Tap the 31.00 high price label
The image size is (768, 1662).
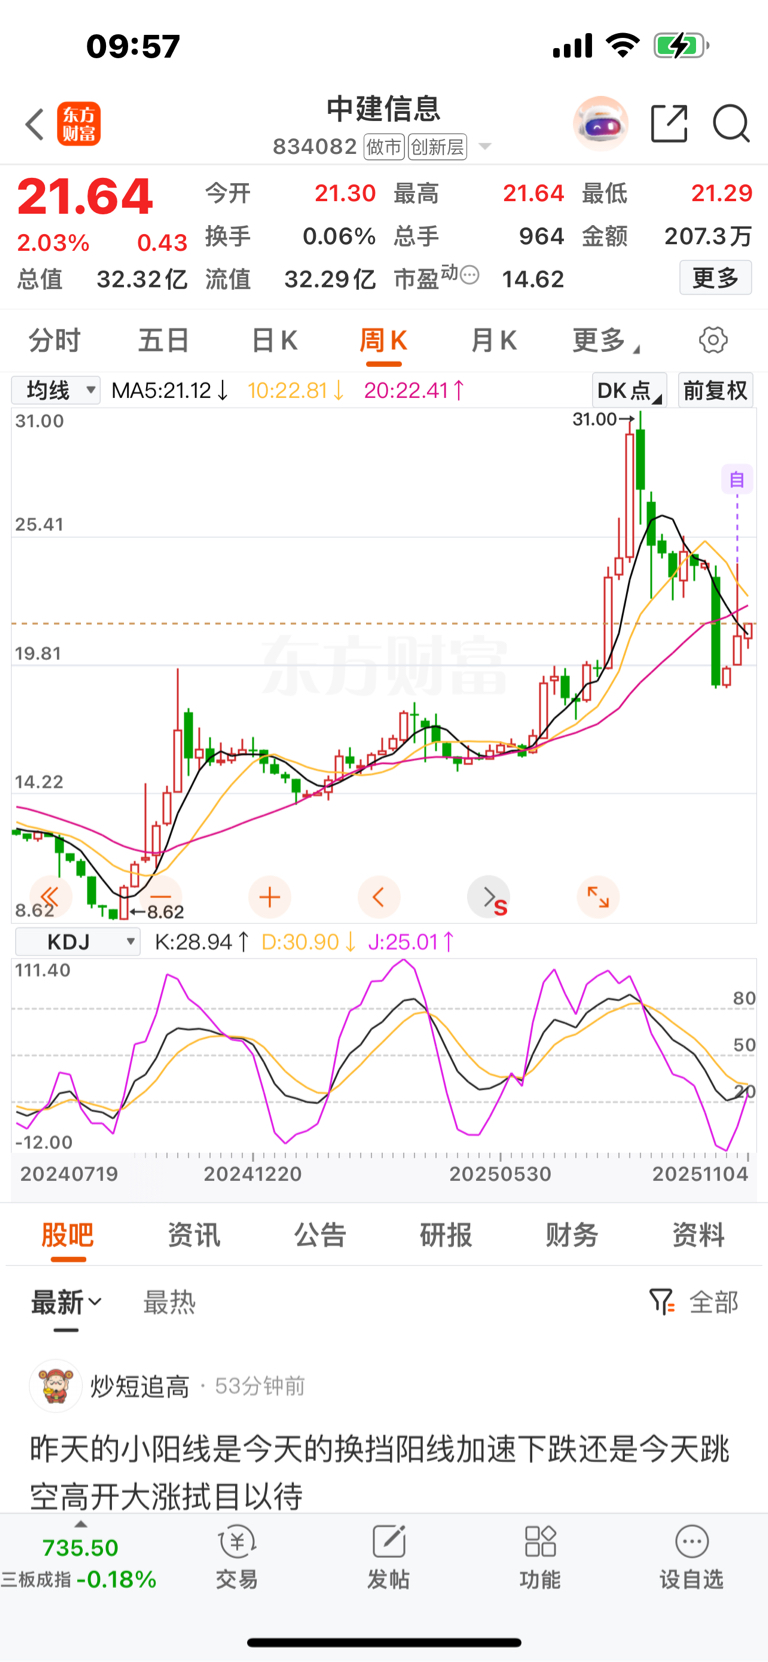coord(602,419)
